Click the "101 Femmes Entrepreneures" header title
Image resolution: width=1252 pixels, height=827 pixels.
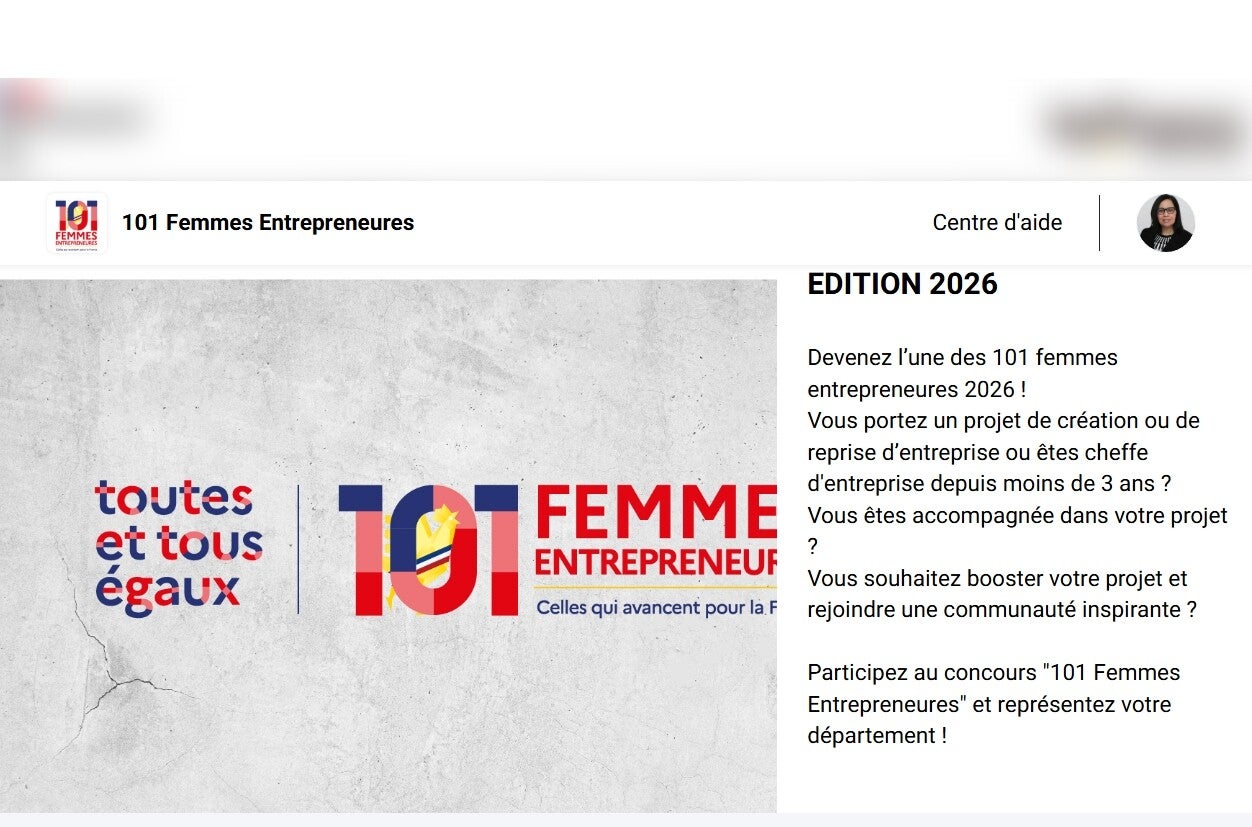[267, 223]
